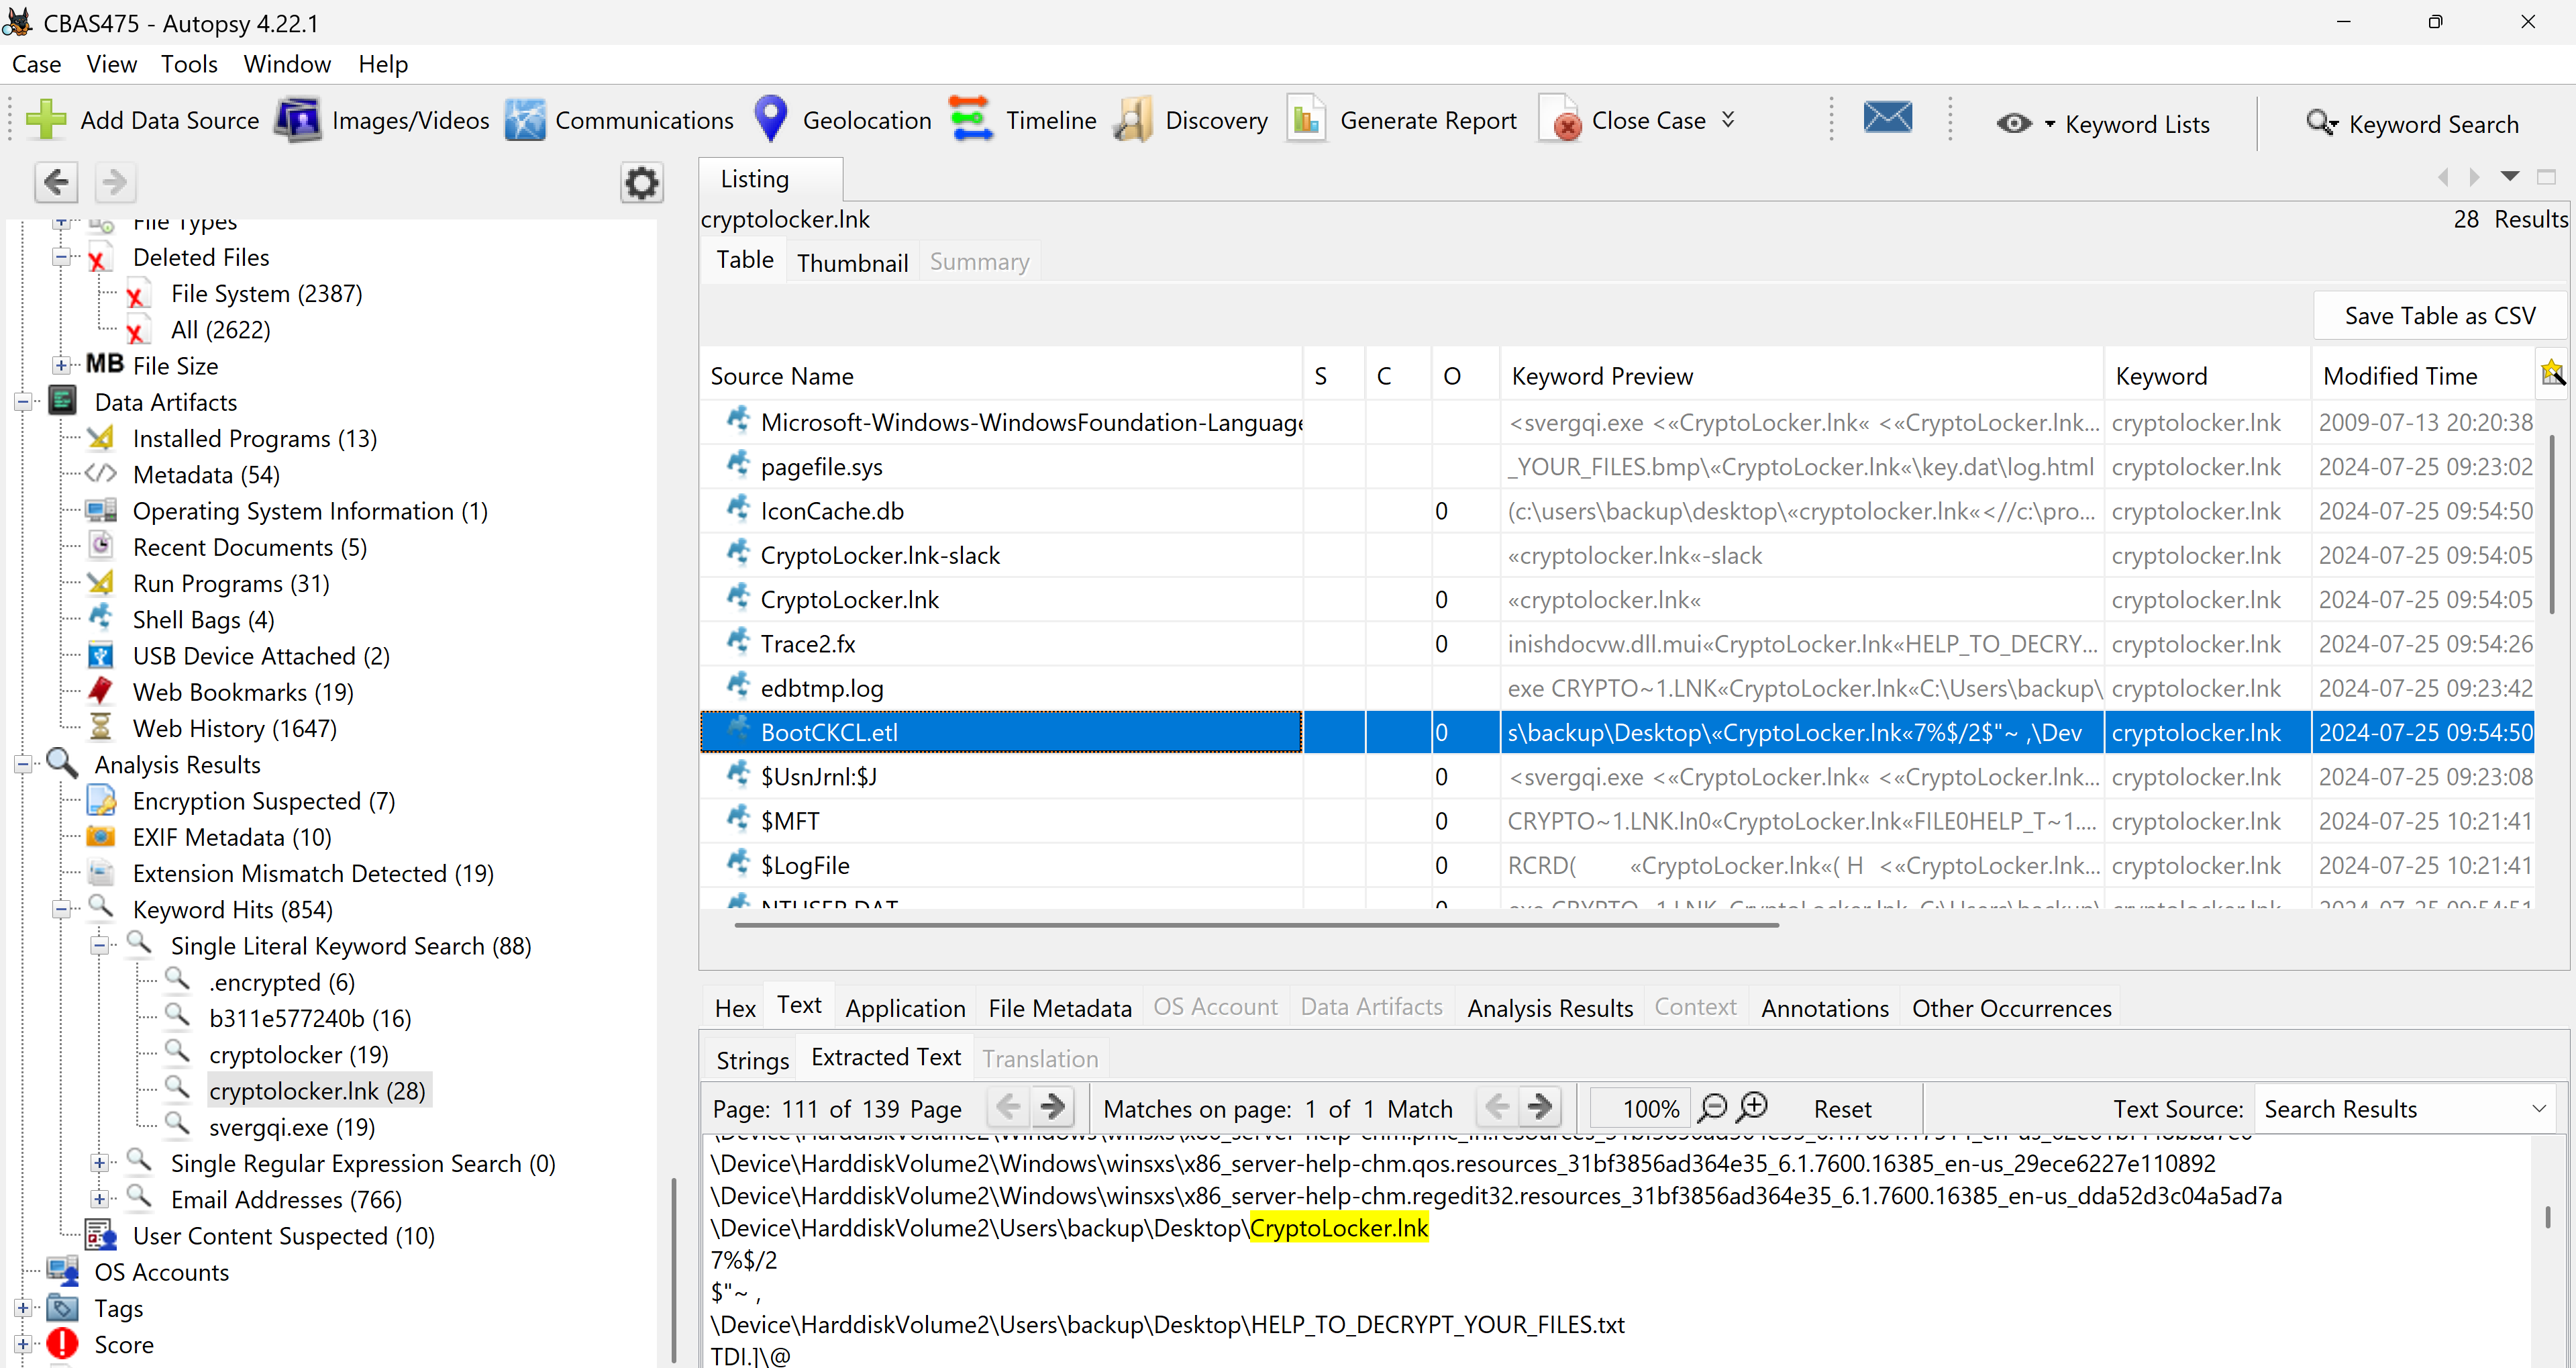2576x1368 pixels.
Task: Expand the Close Case overflow chevron
Action: tap(1728, 120)
